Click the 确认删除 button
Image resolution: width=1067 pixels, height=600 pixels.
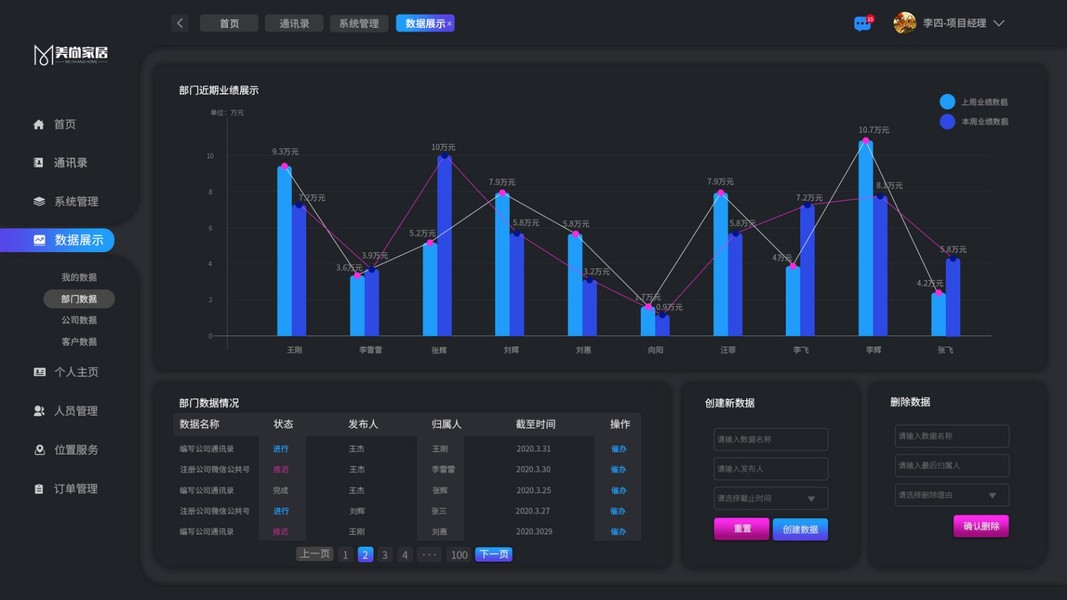coord(981,526)
